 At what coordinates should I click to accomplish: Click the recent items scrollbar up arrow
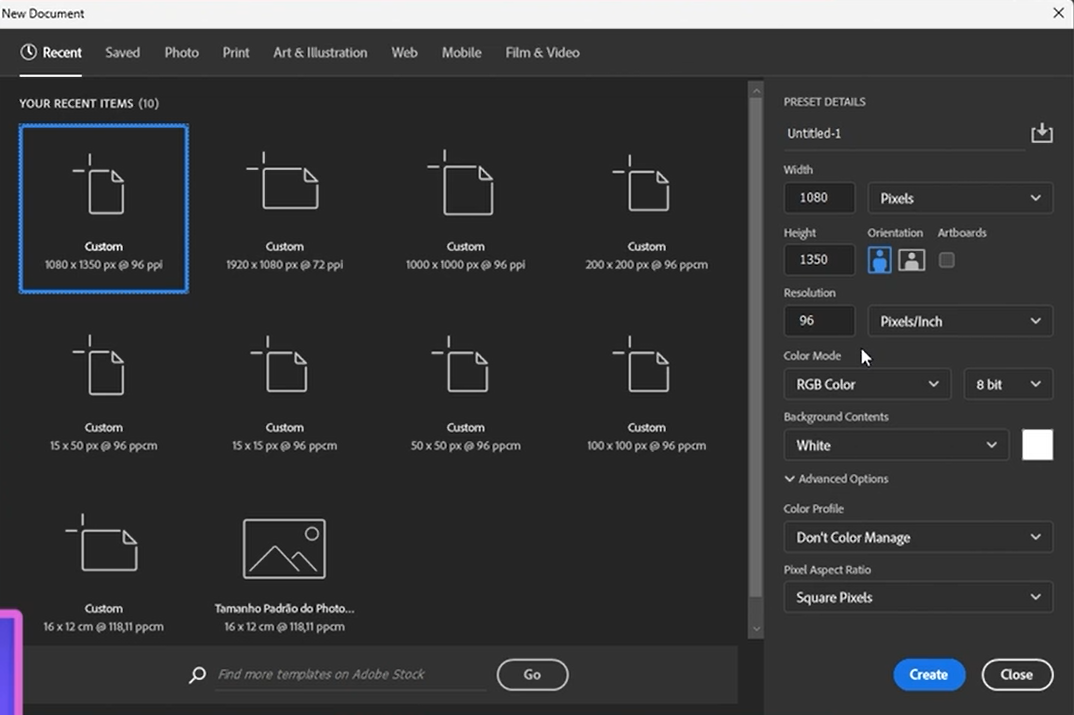(756, 90)
